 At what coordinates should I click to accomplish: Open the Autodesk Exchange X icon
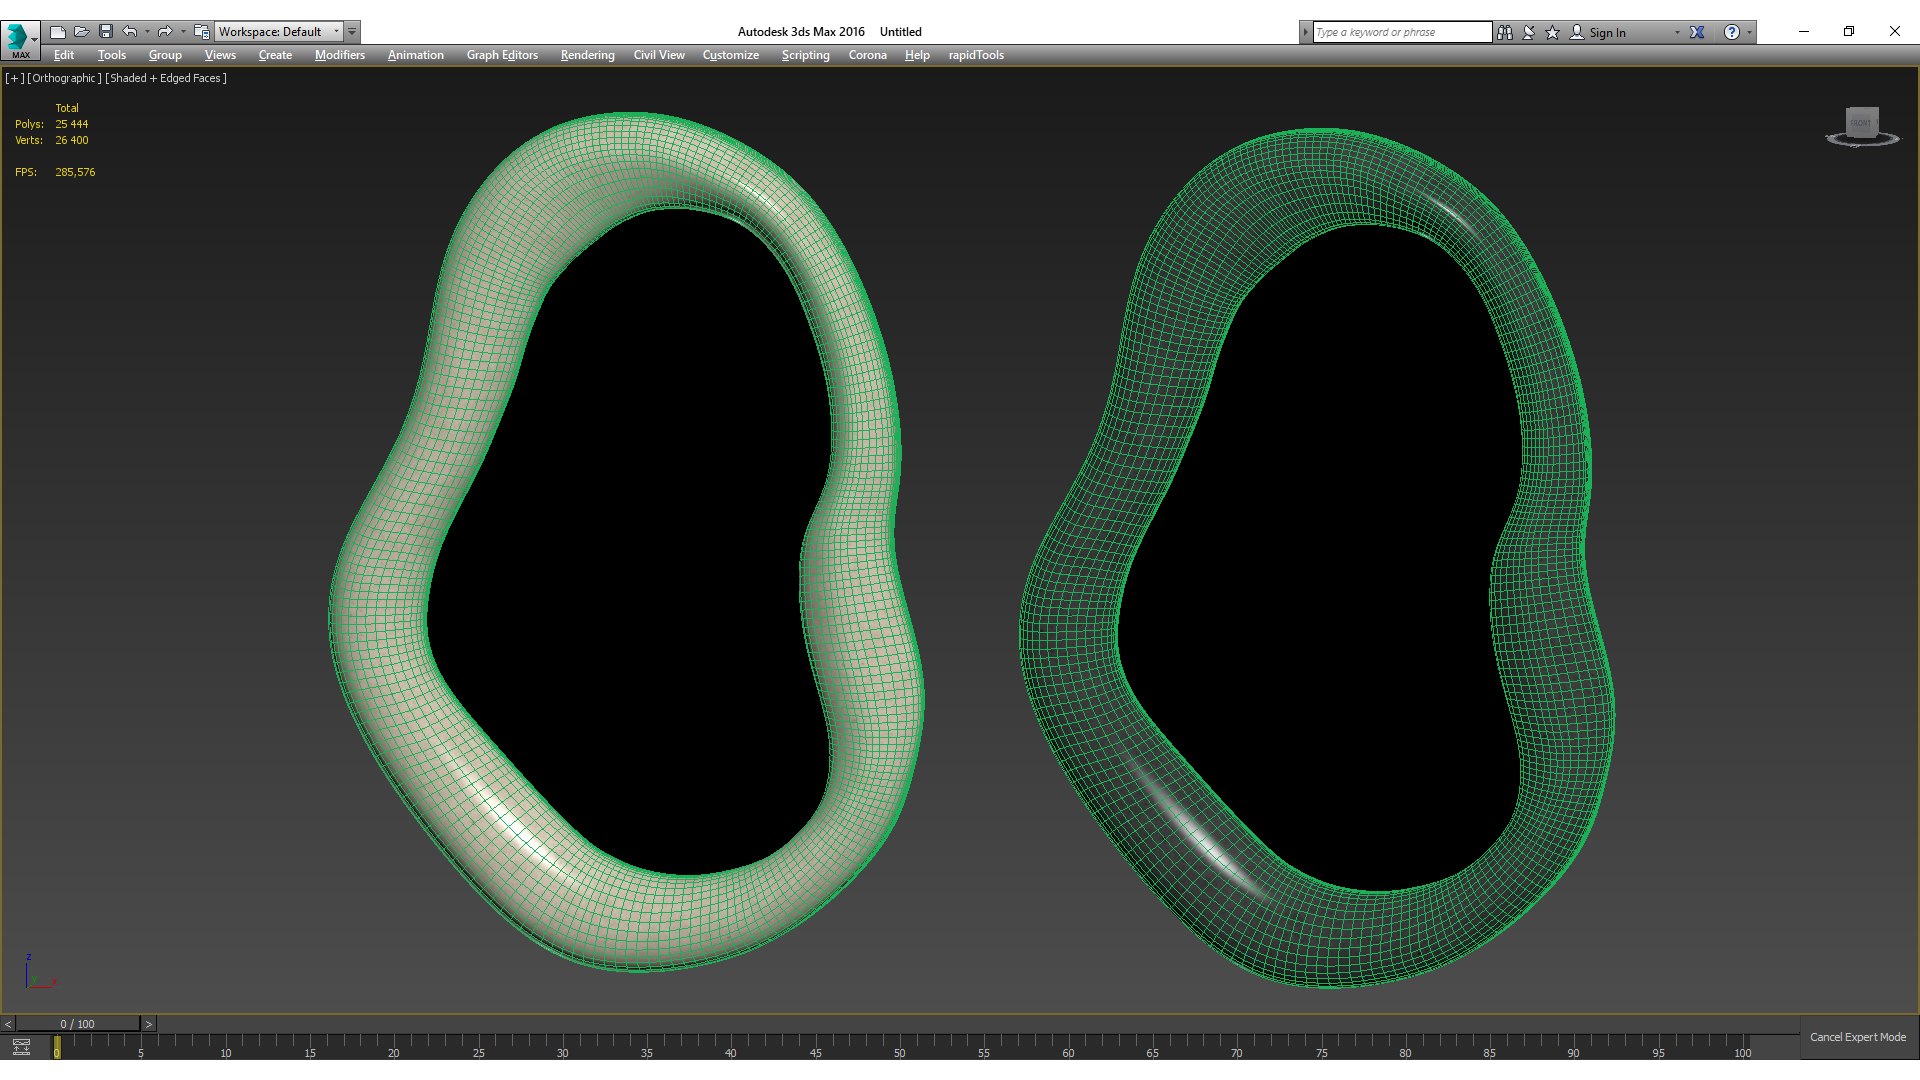(x=1697, y=32)
